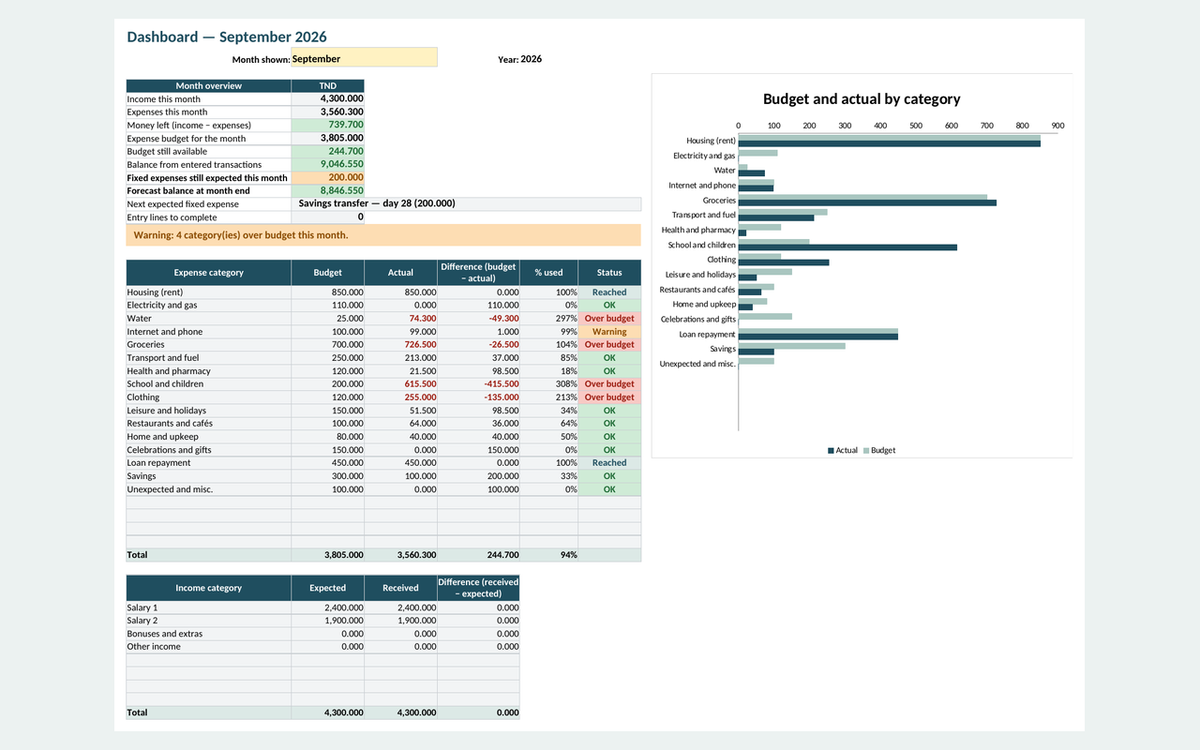Viewport: 1200px width, 750px height.
Task: Click the Other income row label
Action: click(209, 646)
